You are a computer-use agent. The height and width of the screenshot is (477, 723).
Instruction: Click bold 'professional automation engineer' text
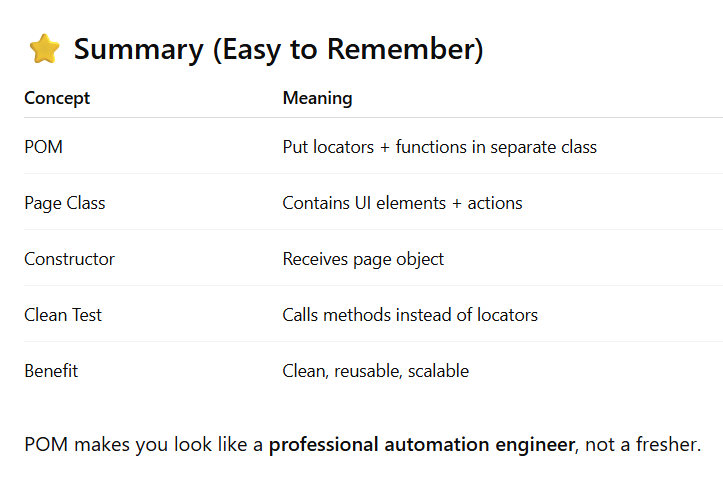421,445
